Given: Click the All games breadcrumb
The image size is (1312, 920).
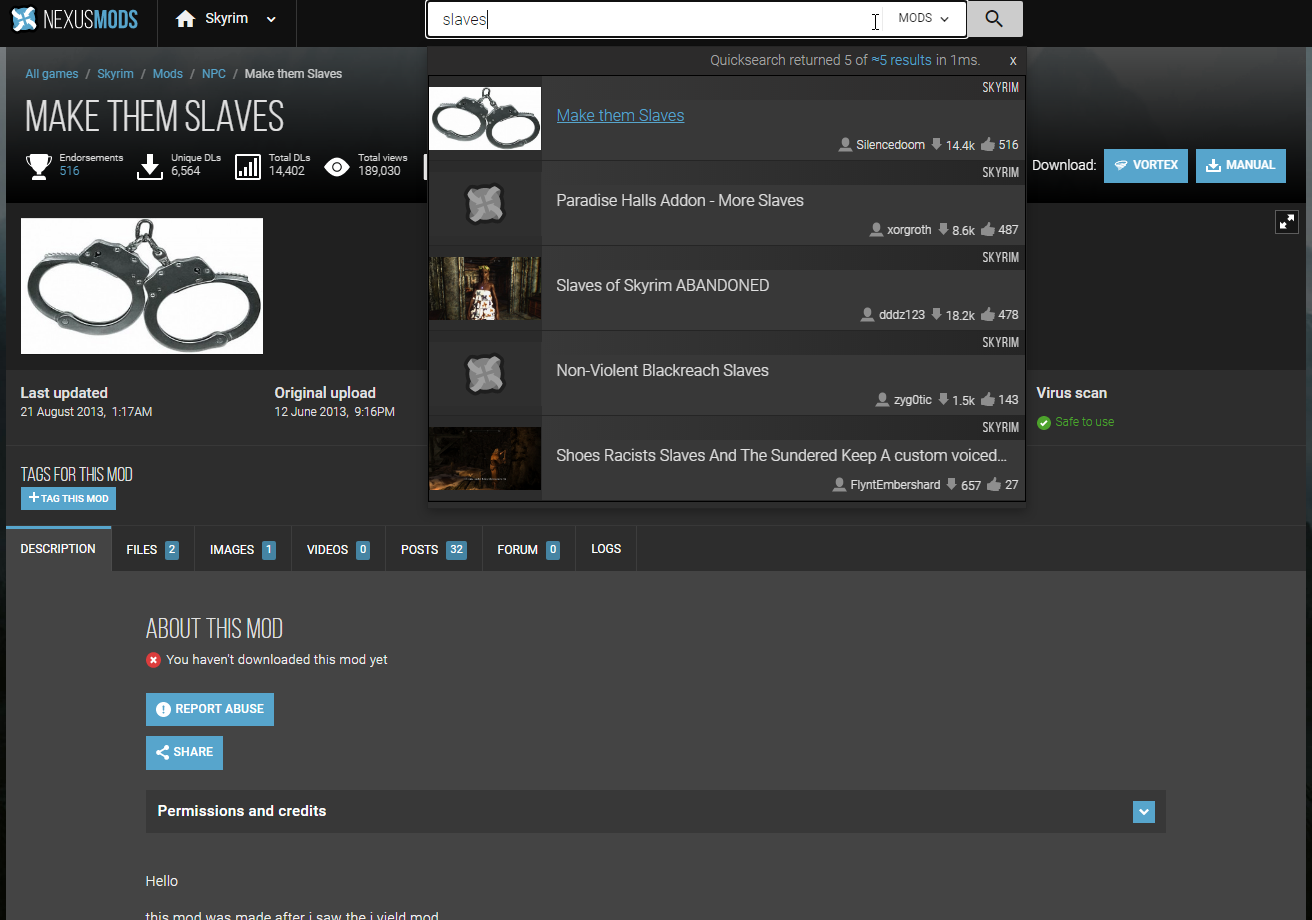Looking at the screenshot, I should [52, 74].
